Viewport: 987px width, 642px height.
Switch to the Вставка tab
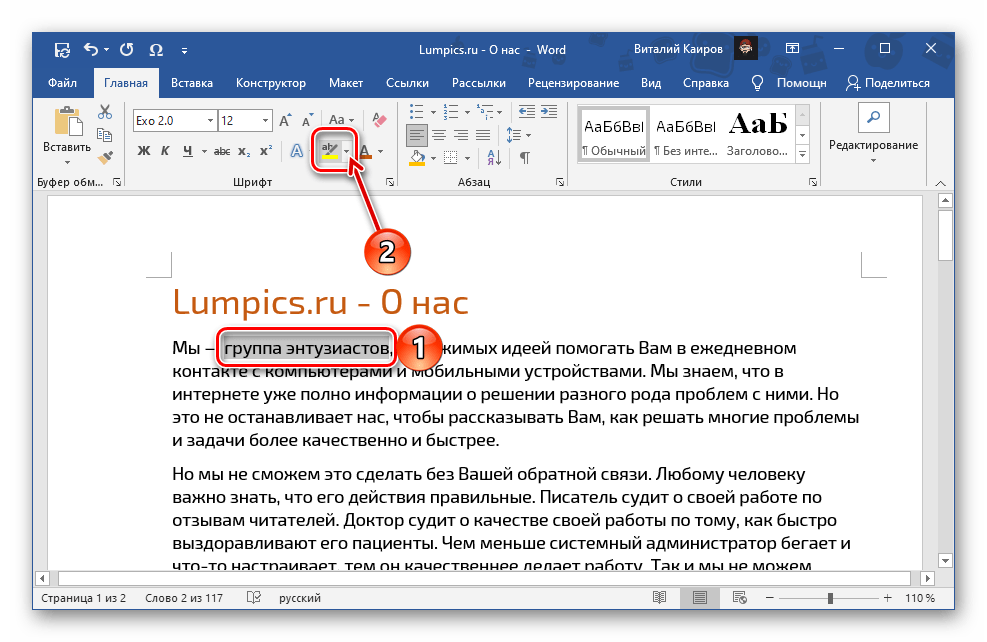(x=191, y=82)
